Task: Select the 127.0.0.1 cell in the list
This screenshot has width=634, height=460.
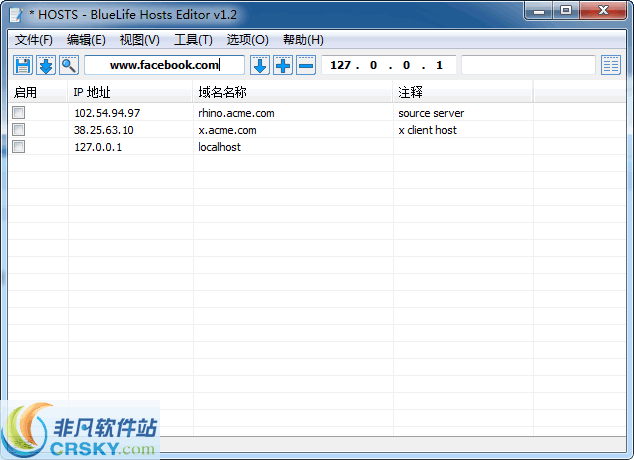Action: (x=98, y=147)
